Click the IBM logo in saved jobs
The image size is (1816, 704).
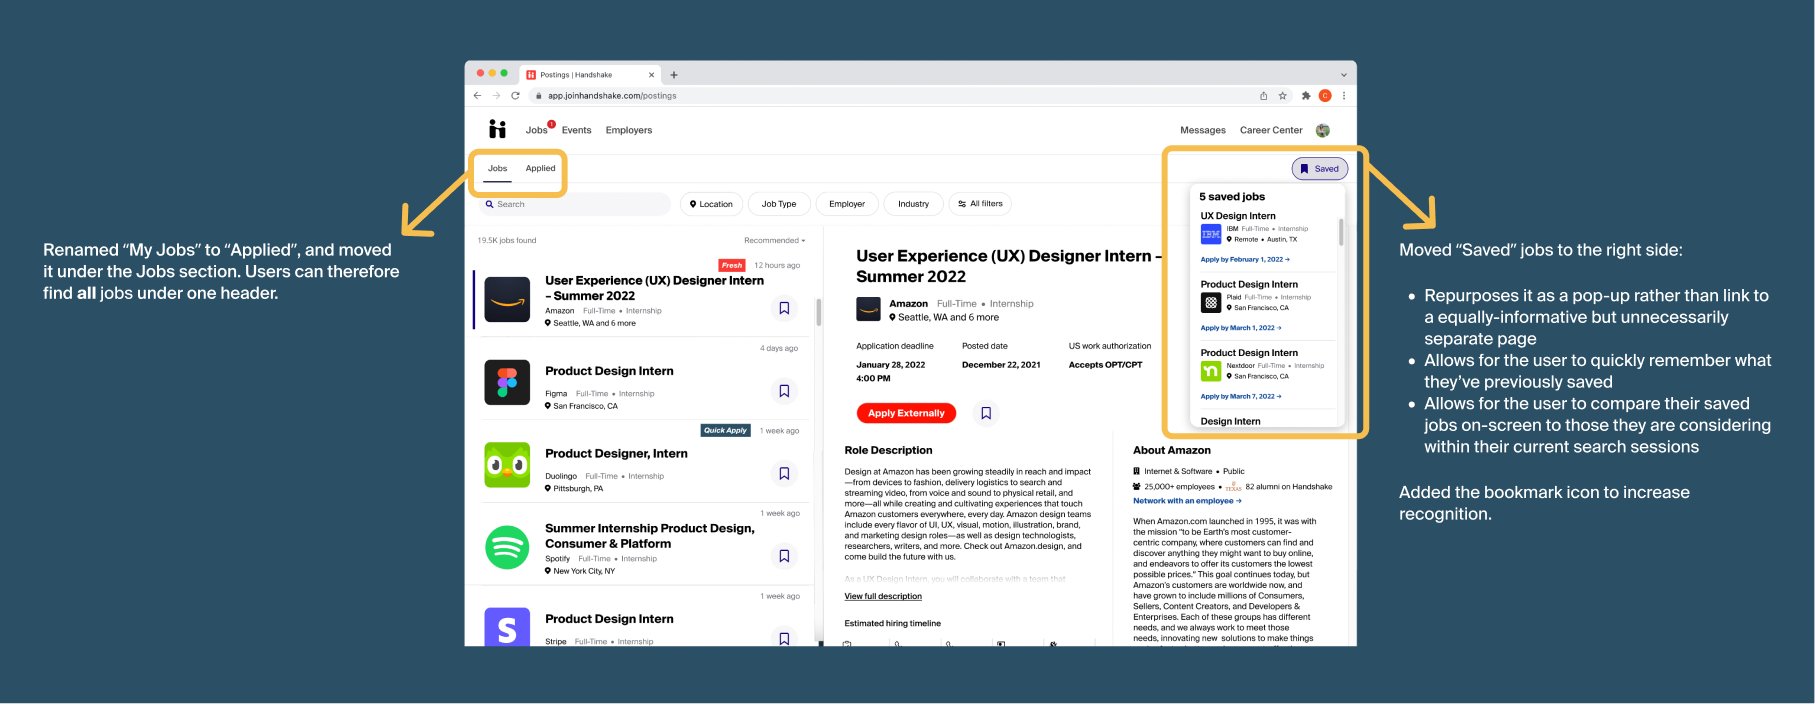point(1210,234)
